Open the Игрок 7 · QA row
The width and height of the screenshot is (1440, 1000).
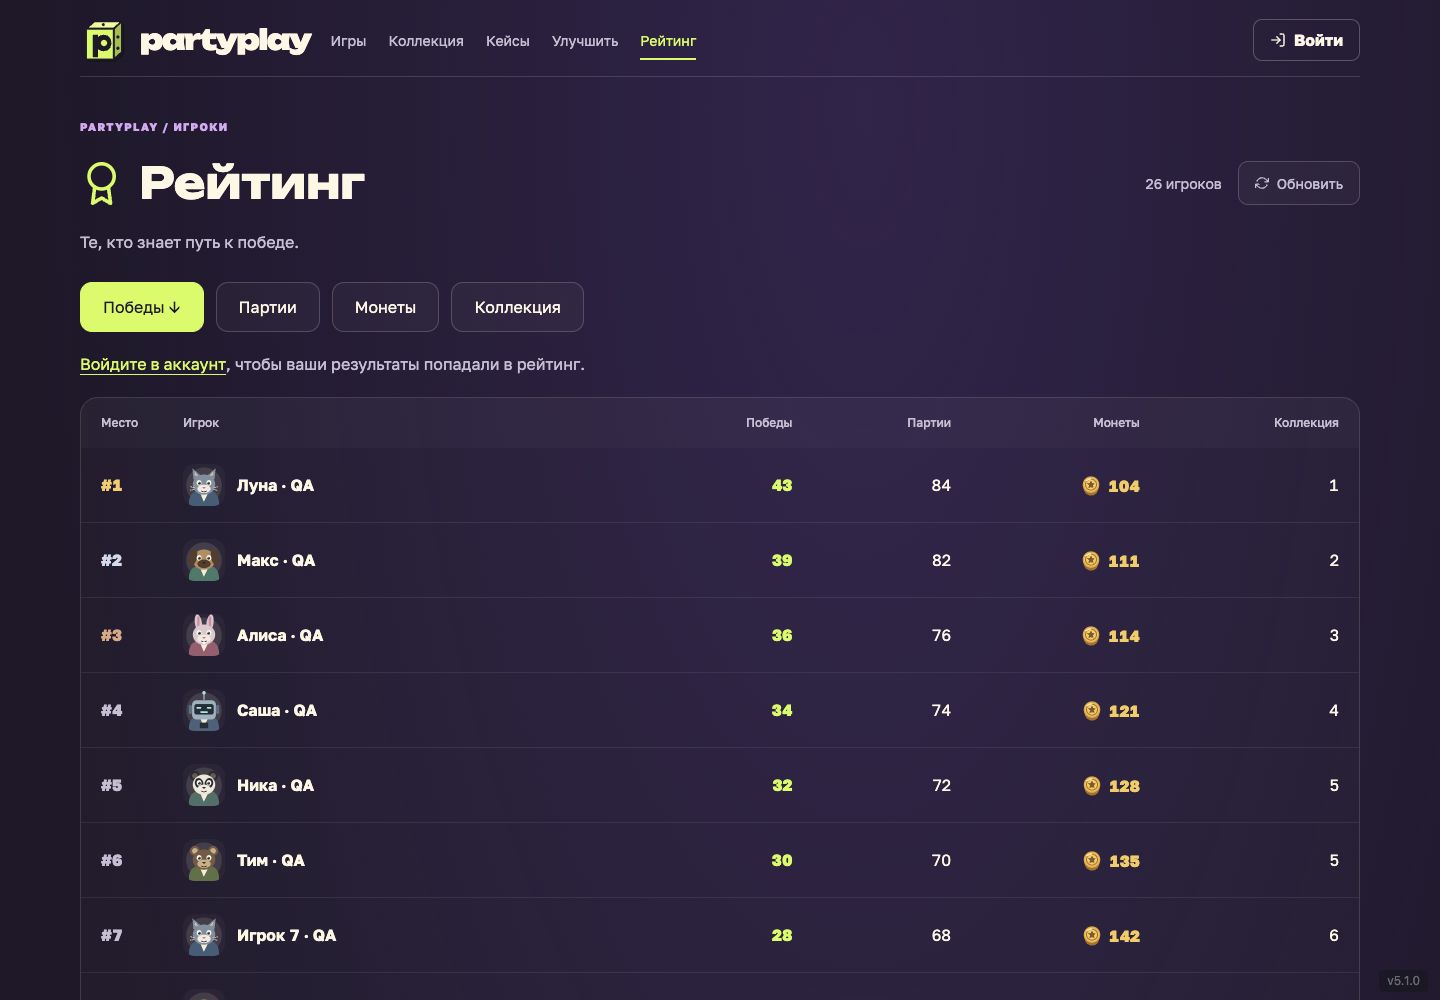coord(720,935)
